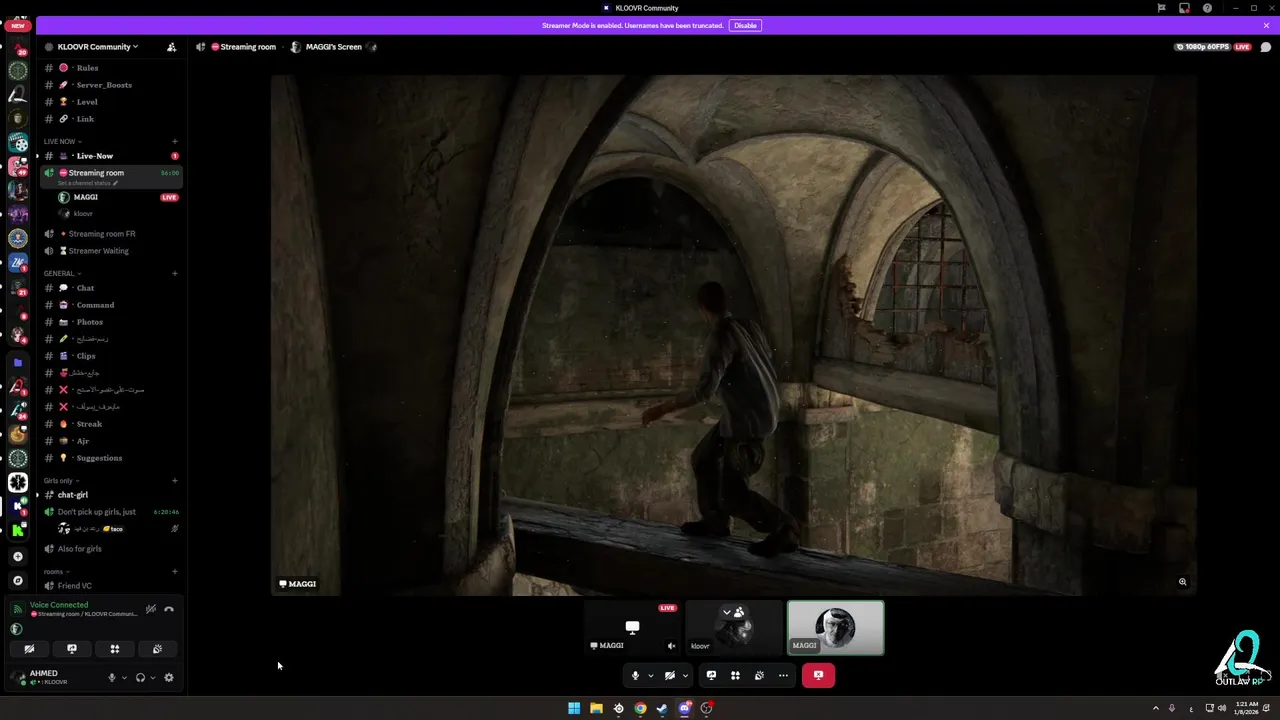Open User Settings gear
The height and width of the screenshot is (720, 1280).
(169, 677)
